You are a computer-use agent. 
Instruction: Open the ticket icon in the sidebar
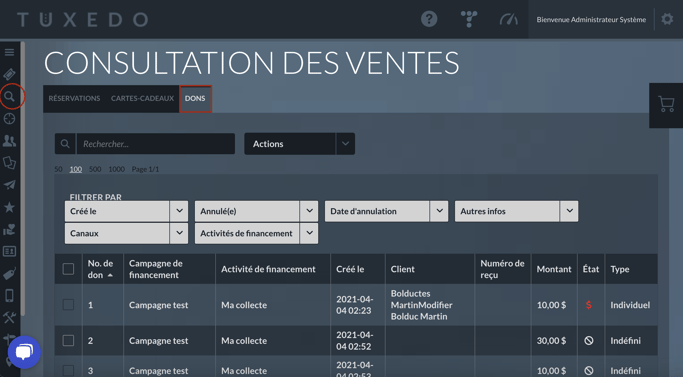(9, 74)
